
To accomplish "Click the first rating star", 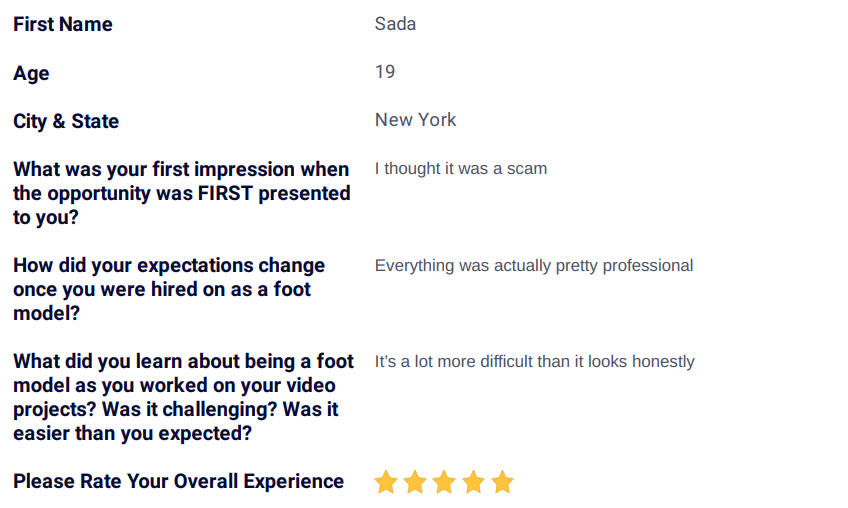I will 386,481.
